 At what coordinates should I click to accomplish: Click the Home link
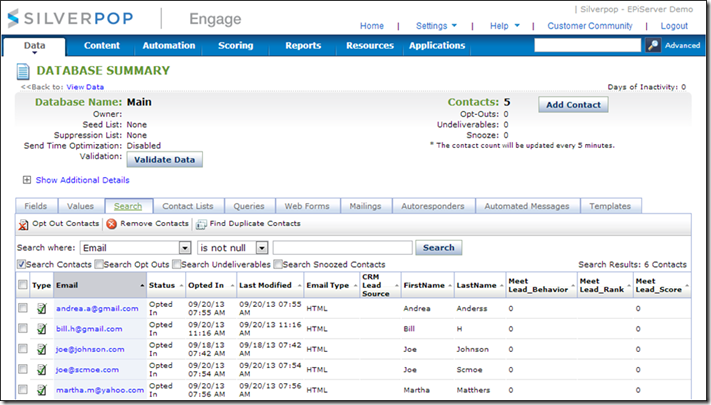click(372, 26)
